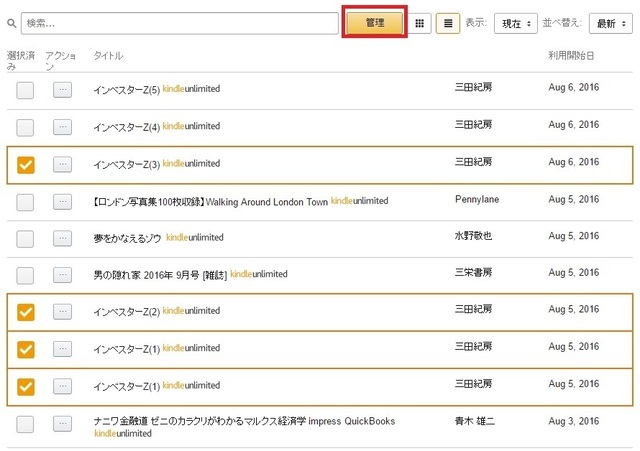Open the title インベスターZ(4)
The height and width of the screenshot is (451, 640).
(127, 127)
